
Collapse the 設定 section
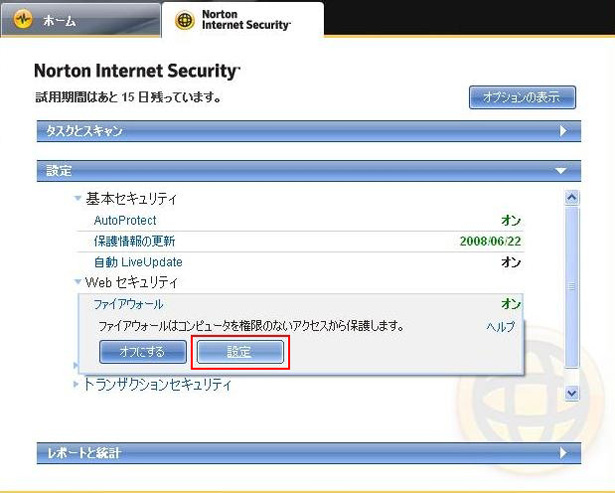pyautogui.click(x=309, y=171)
